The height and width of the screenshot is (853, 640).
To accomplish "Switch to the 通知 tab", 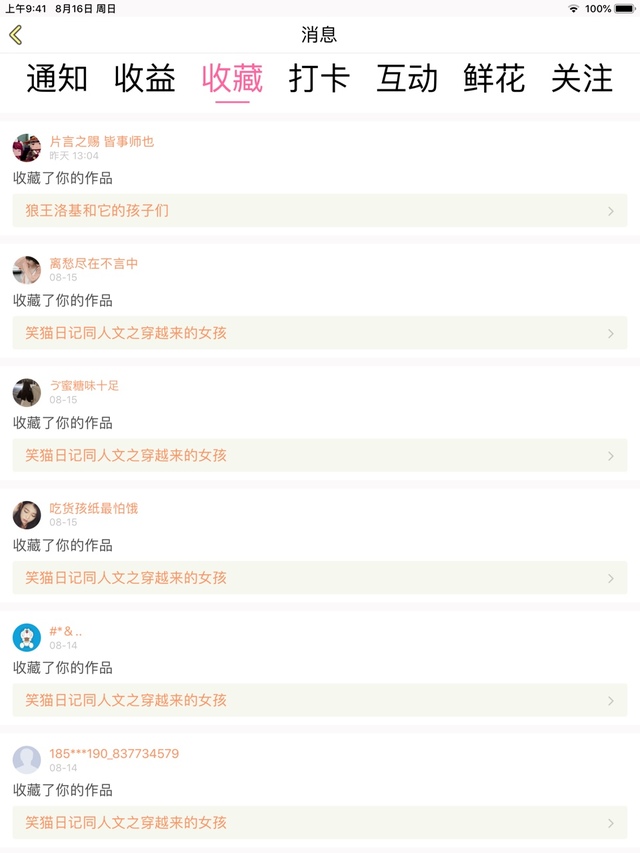I will (x=57, y=79).
